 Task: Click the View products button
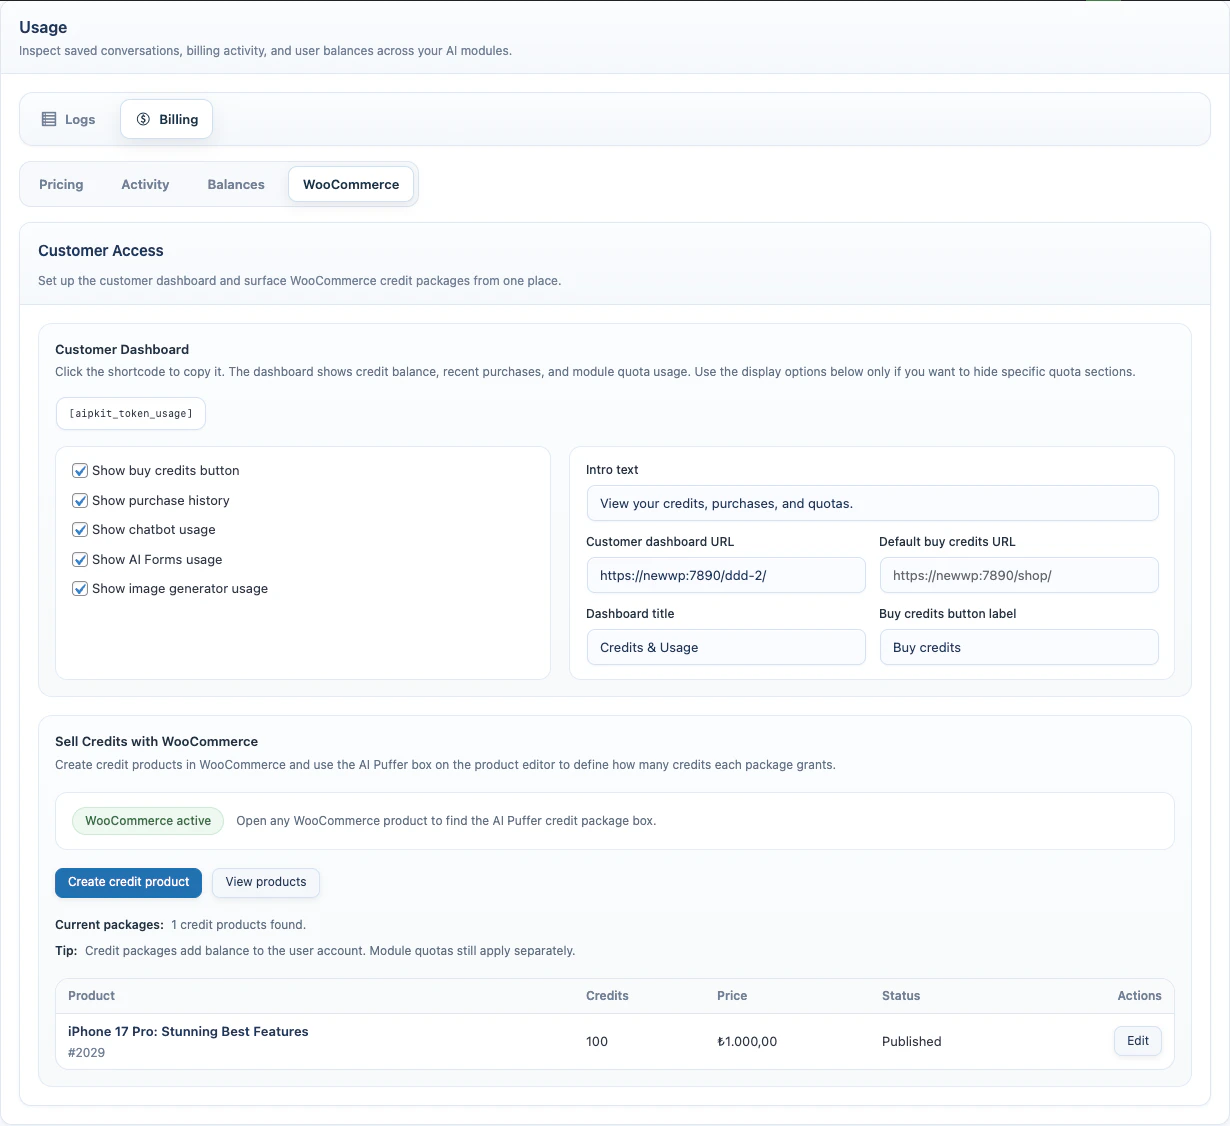pyautogui.click(x=265, y=883)
